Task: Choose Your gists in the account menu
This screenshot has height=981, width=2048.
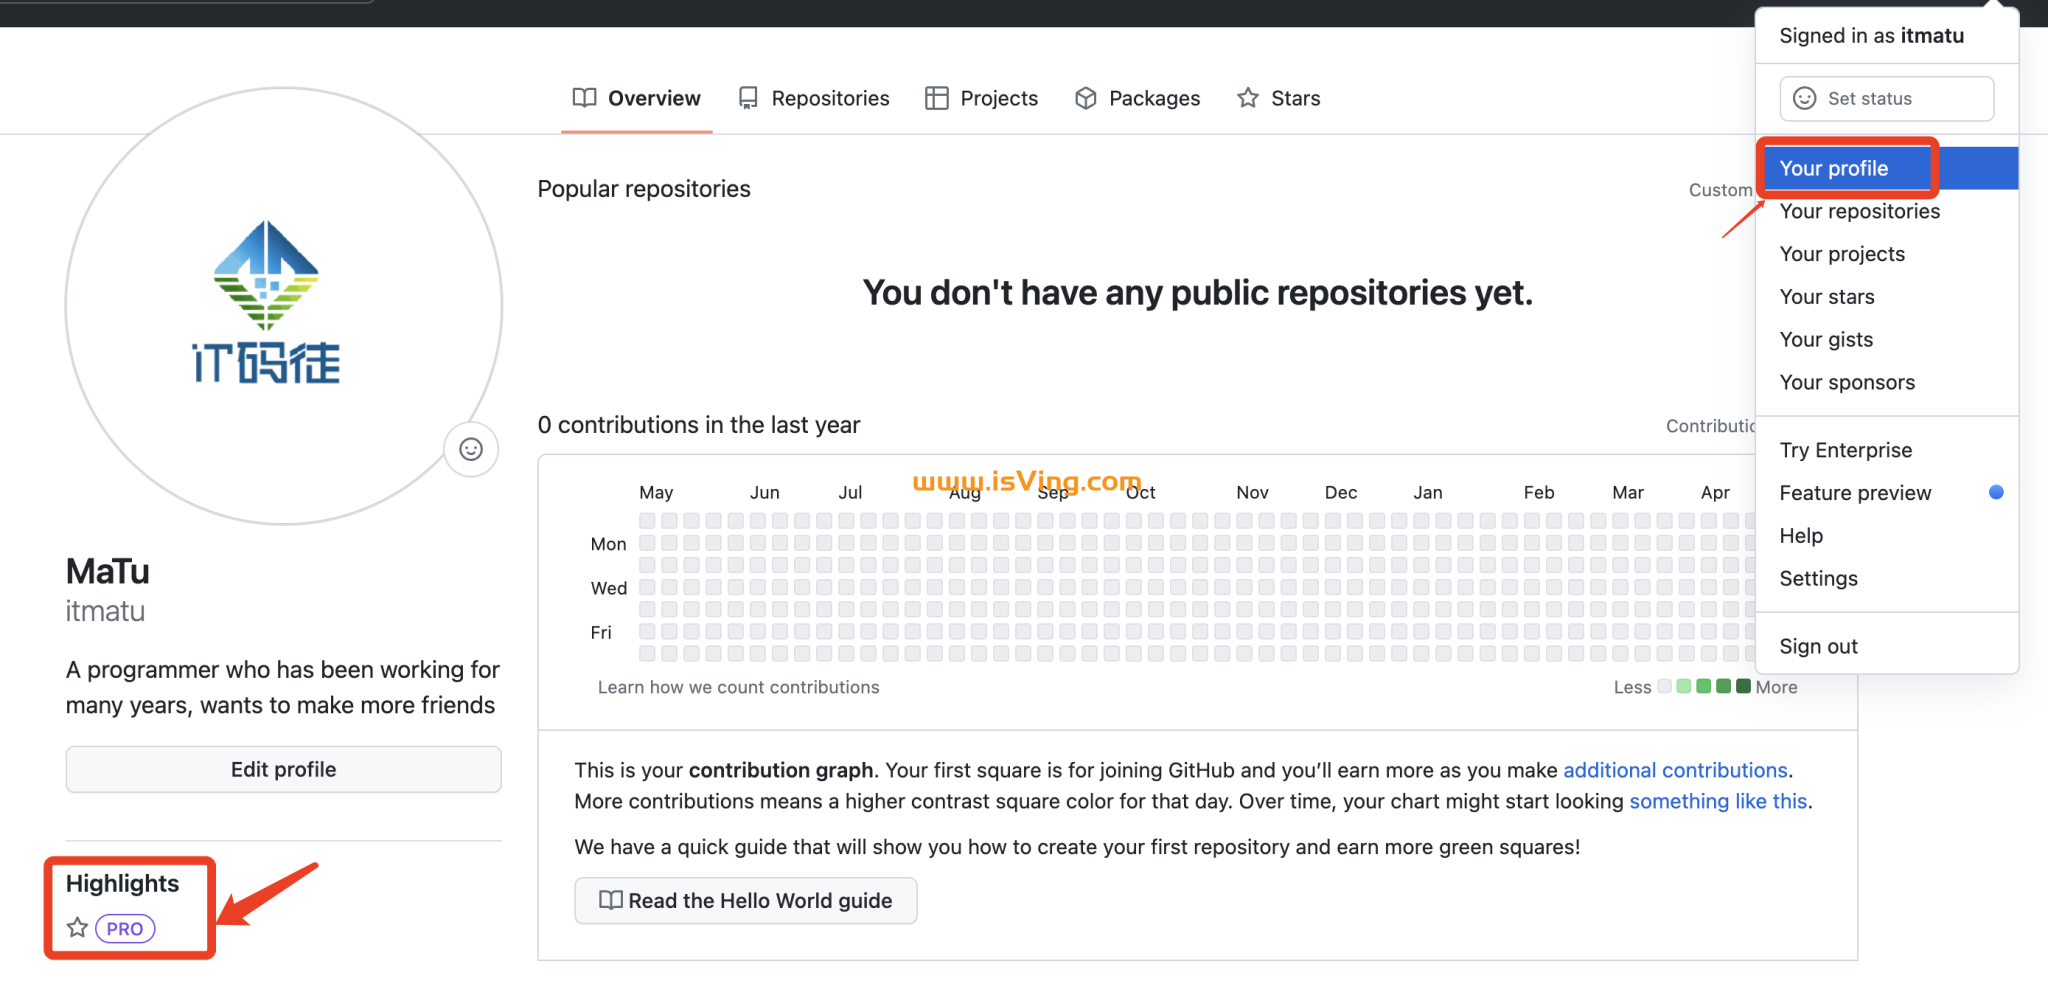Action: point(1826,339)
